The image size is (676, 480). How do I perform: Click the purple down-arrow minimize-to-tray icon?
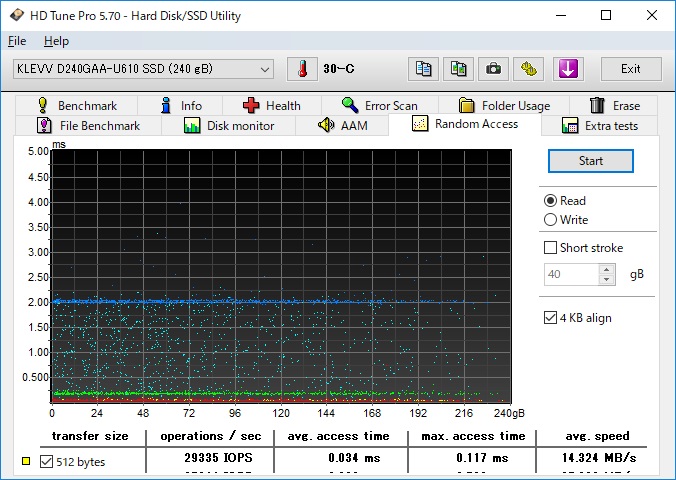(x=567, y=69)
